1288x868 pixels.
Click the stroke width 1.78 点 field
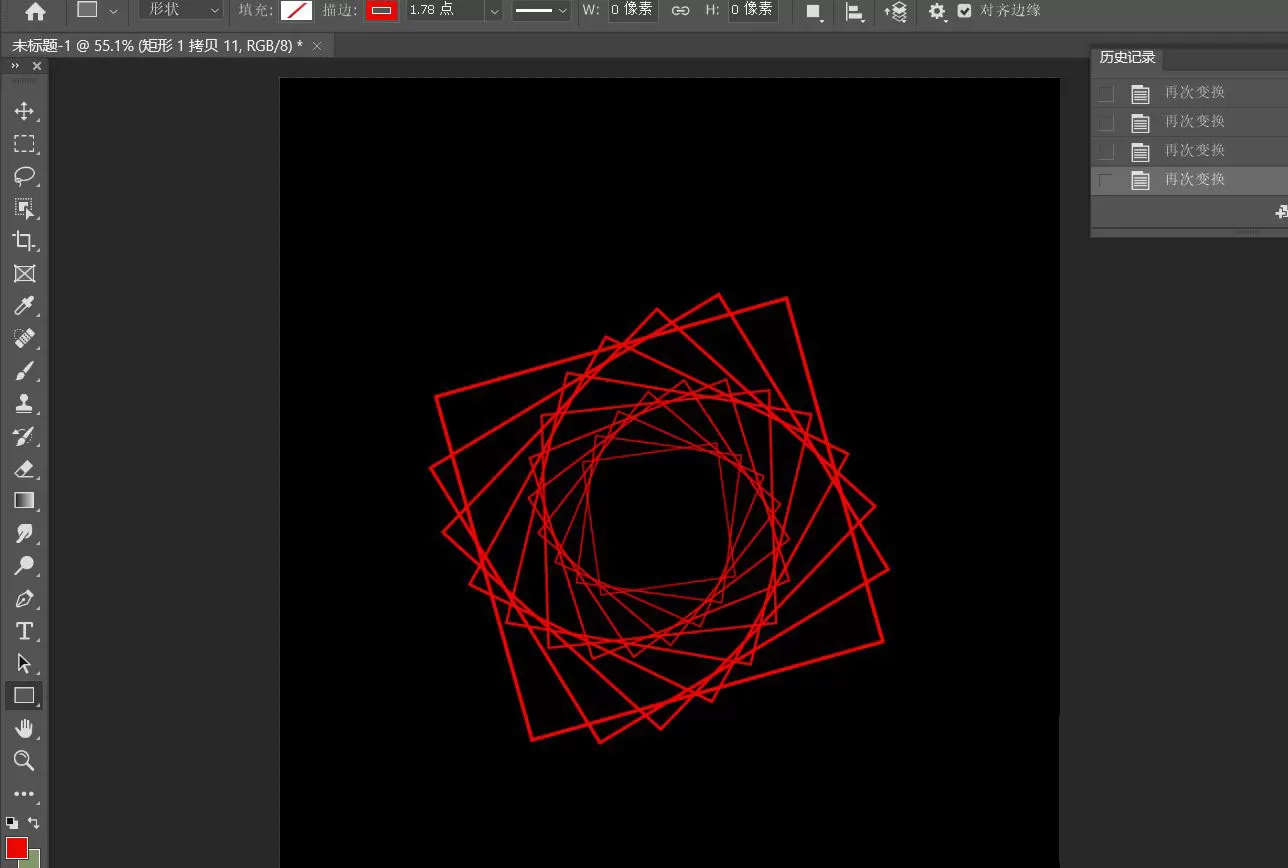pos(446,10)
